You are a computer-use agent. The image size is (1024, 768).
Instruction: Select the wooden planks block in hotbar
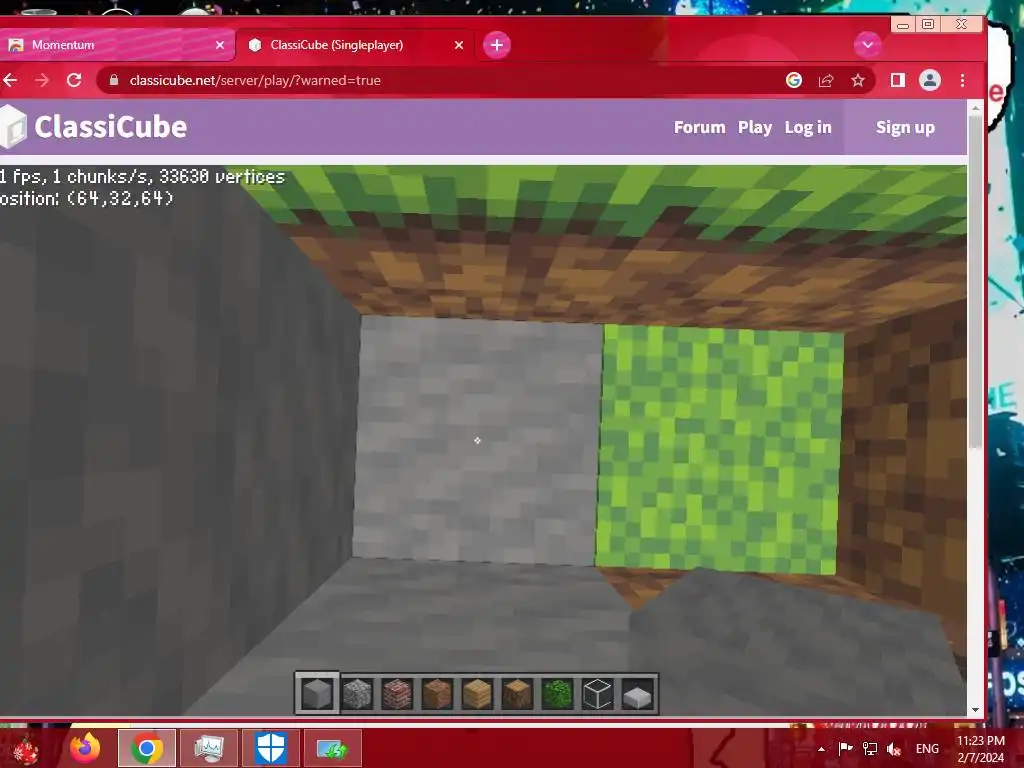477,694
